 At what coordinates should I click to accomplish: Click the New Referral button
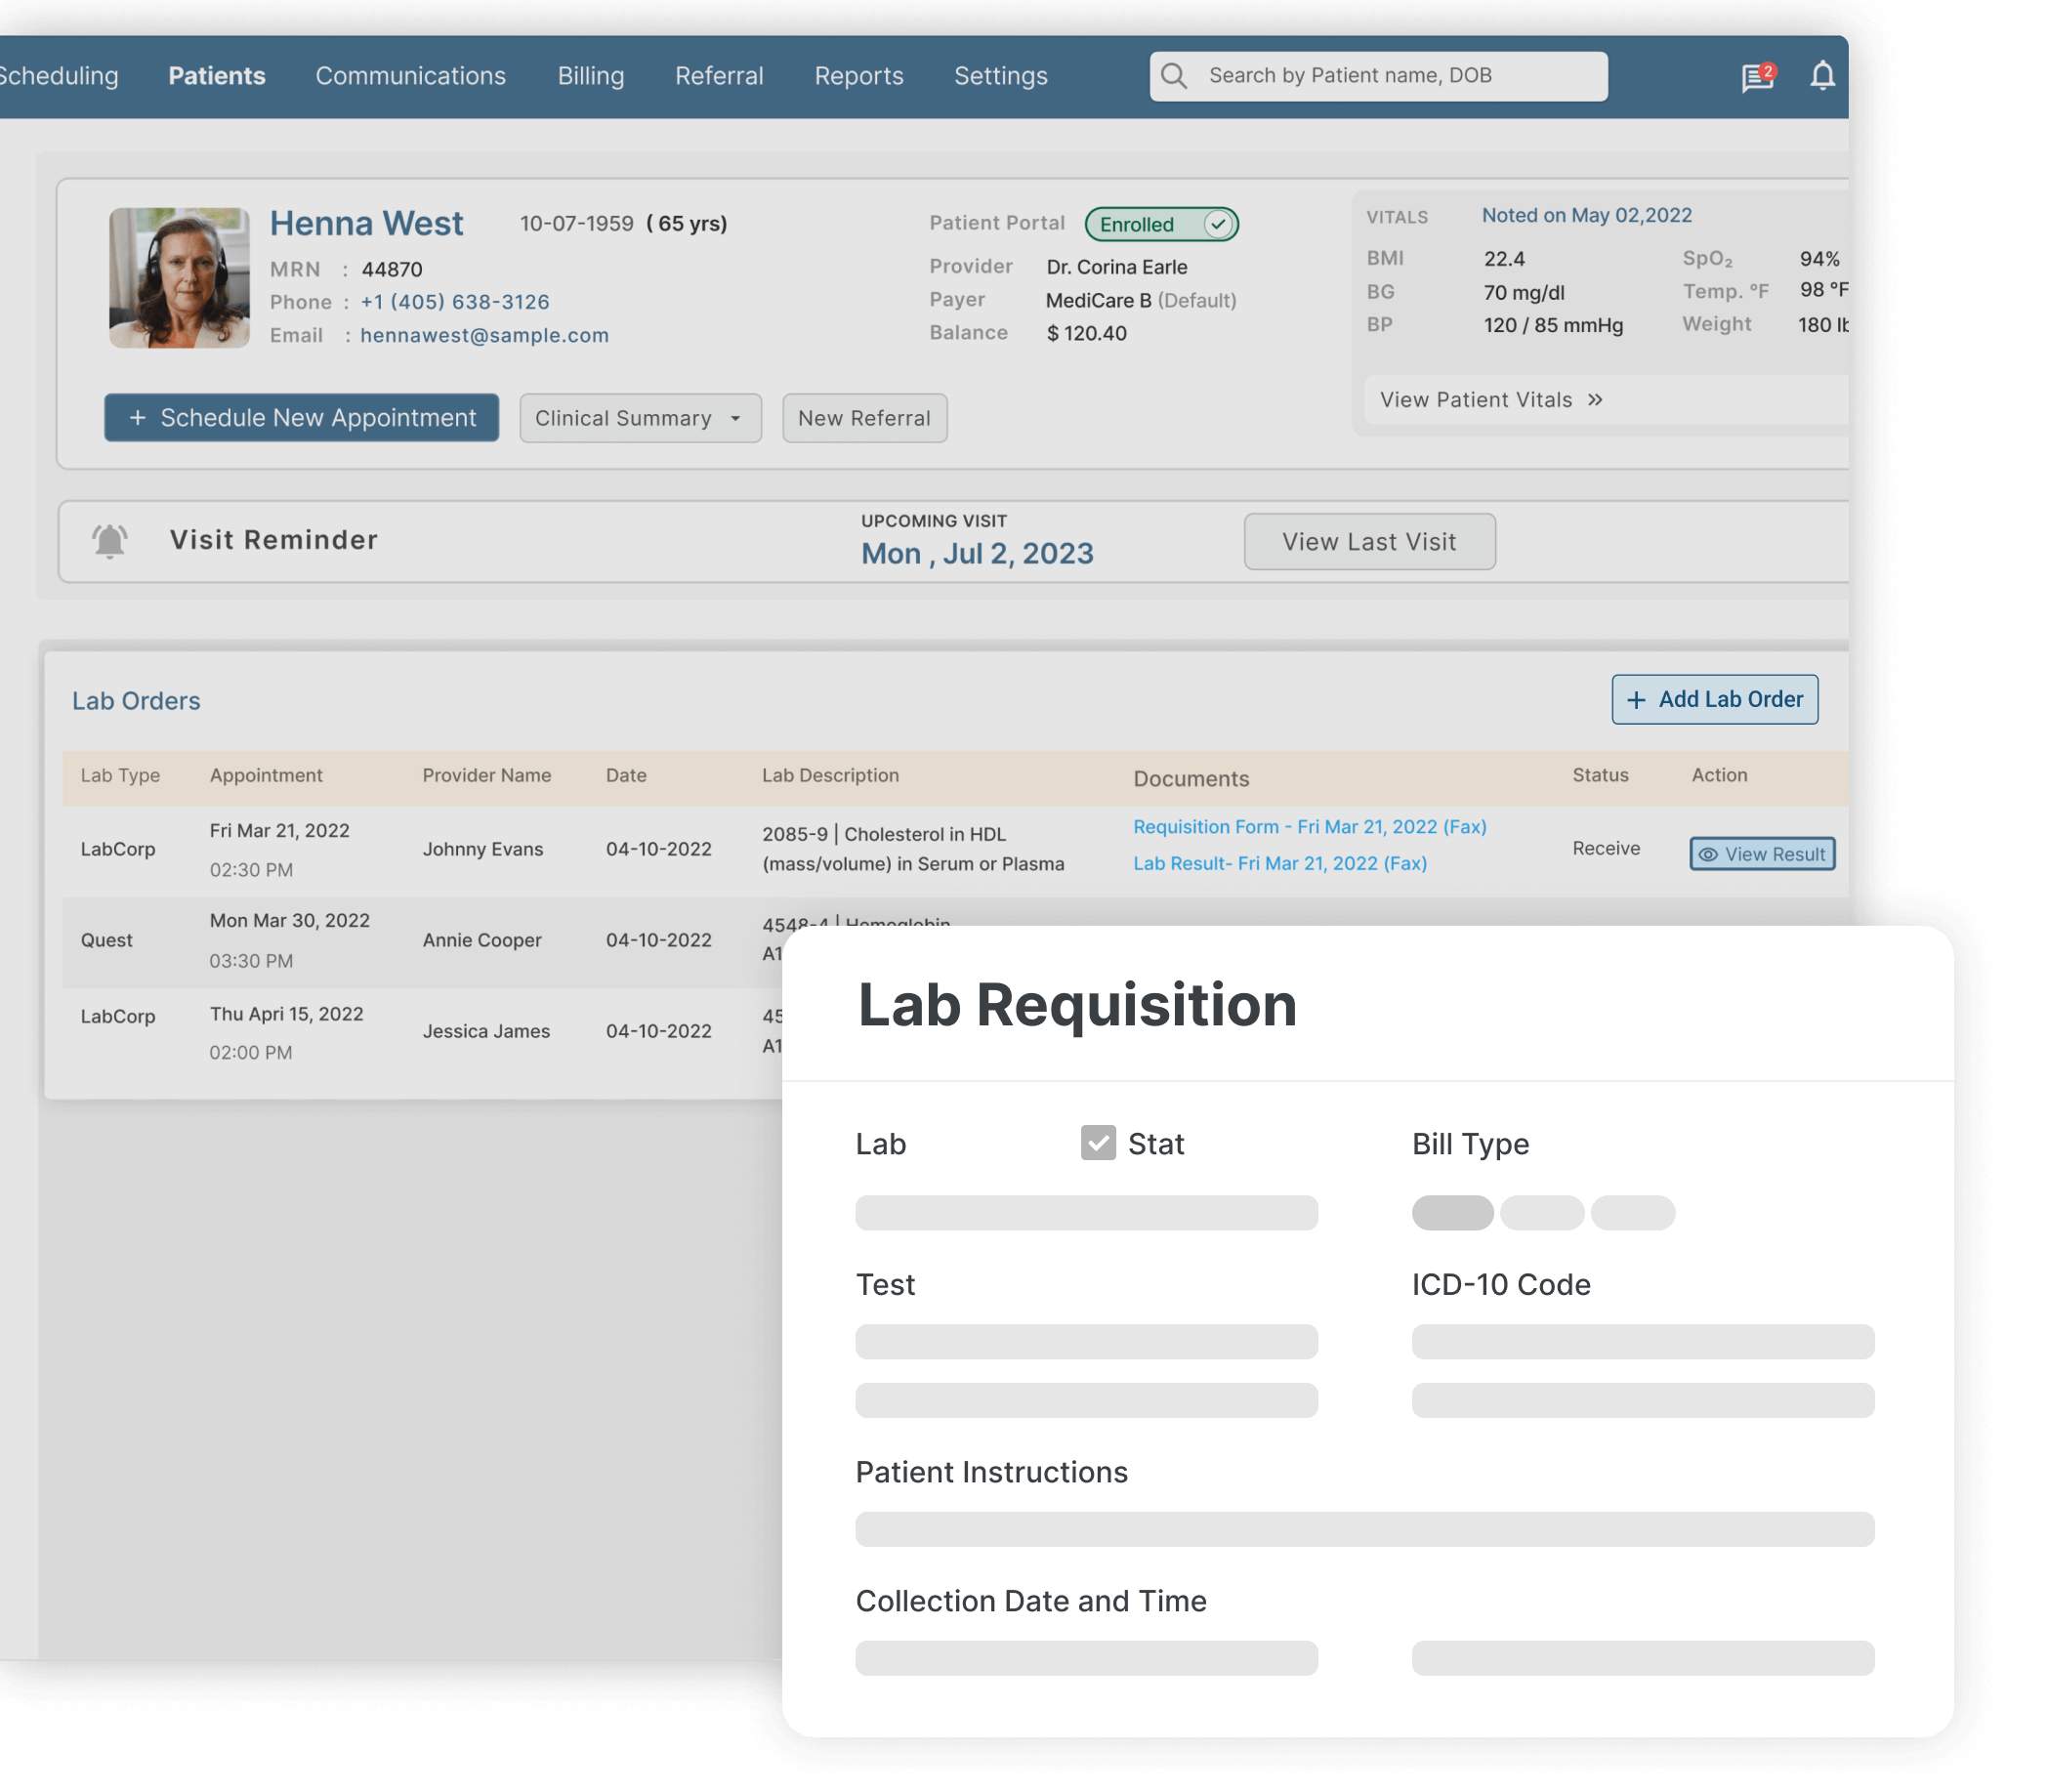point(865,418)
